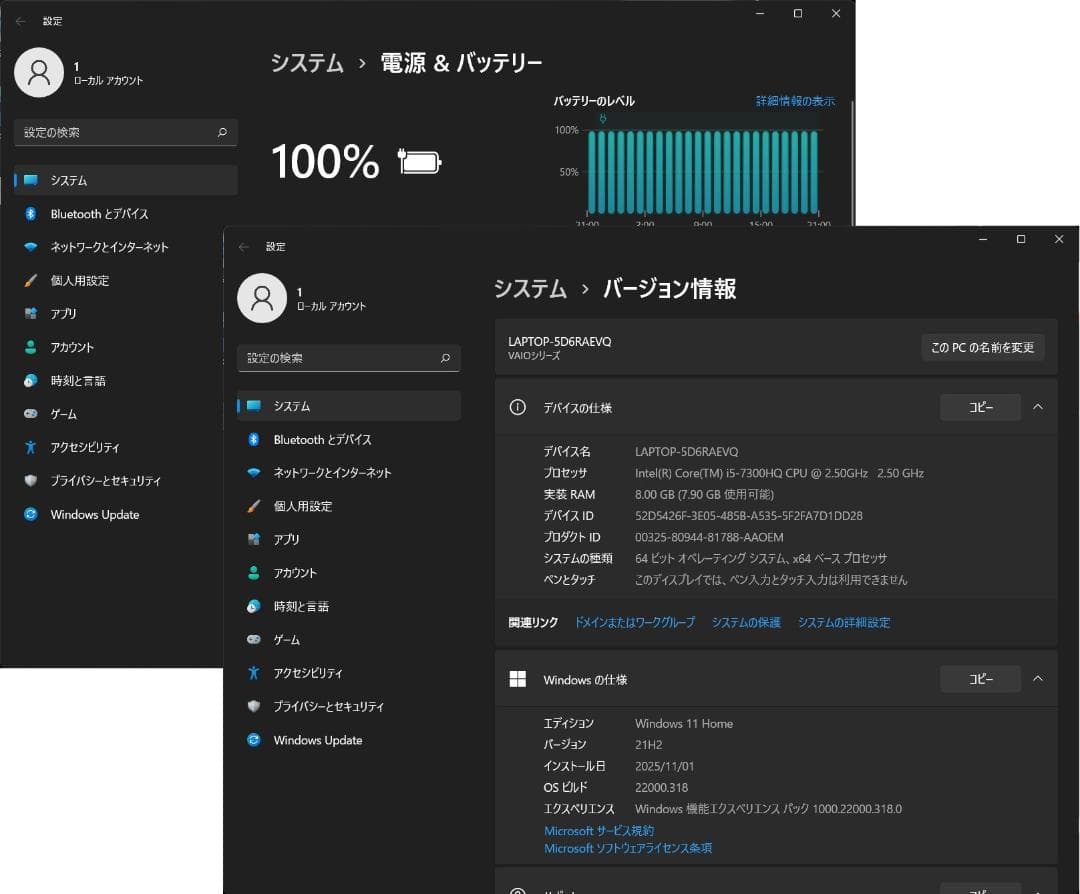Click the インストール日 value 2025/11/01

click(664, 766)
